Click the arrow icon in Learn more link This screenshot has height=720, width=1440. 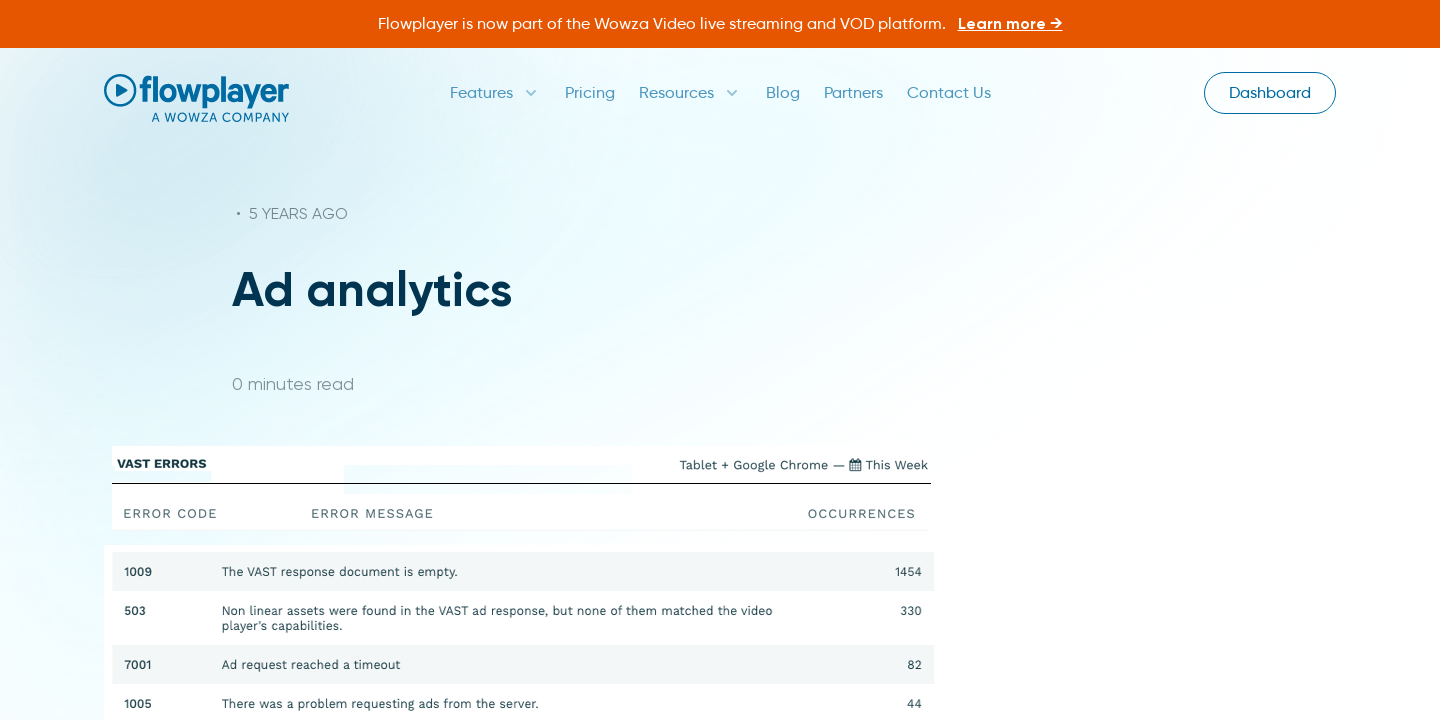pyautogui.click(x=1056, y=23)
